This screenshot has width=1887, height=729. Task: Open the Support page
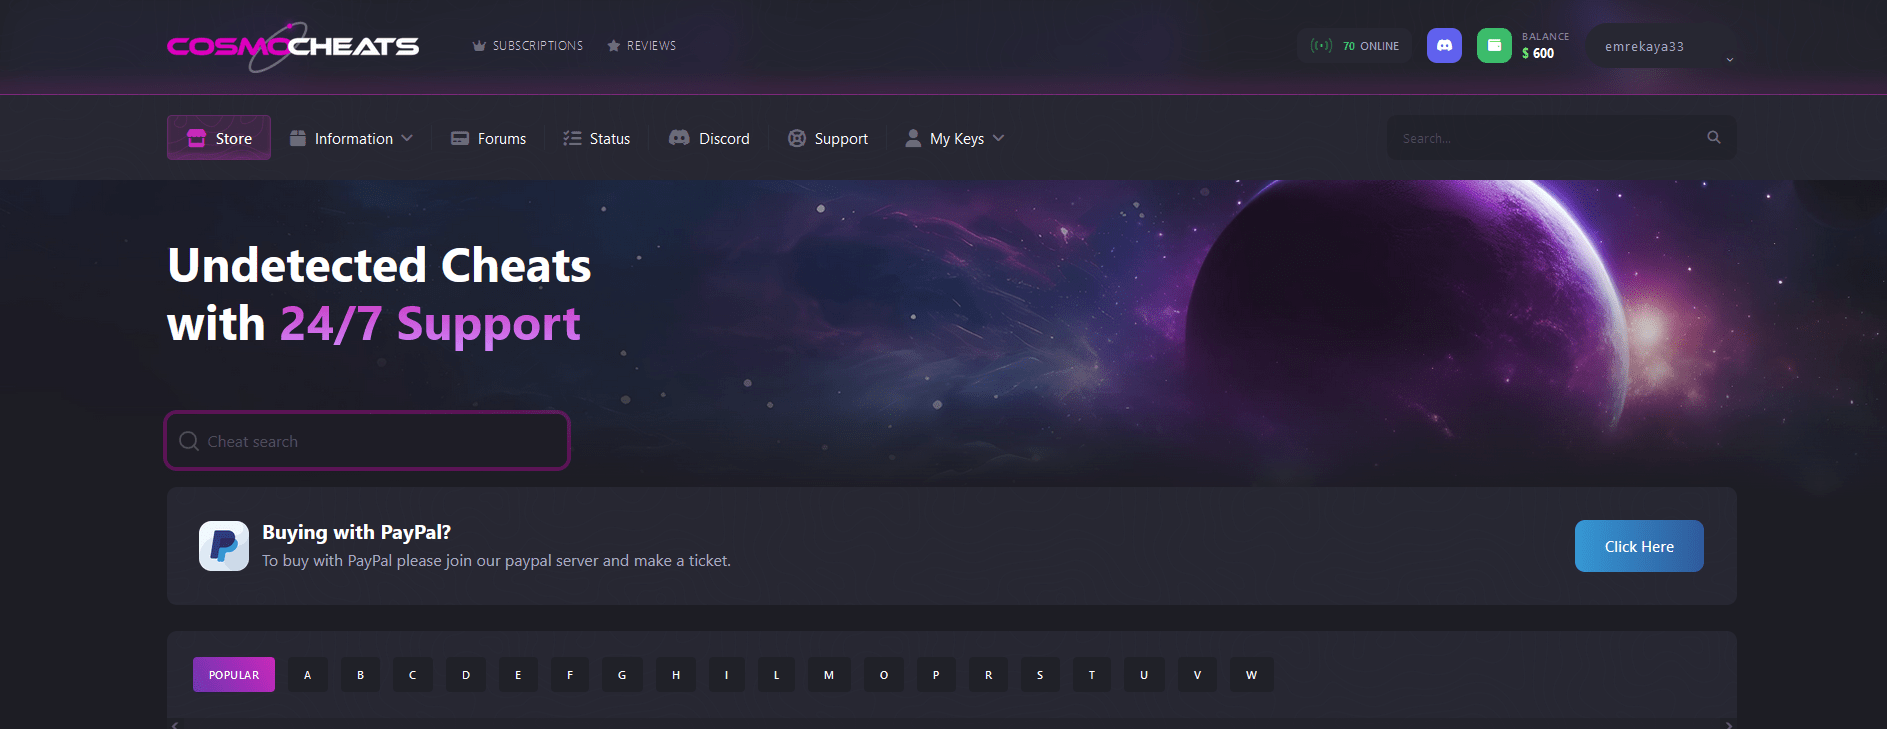[x=828, y=138]
